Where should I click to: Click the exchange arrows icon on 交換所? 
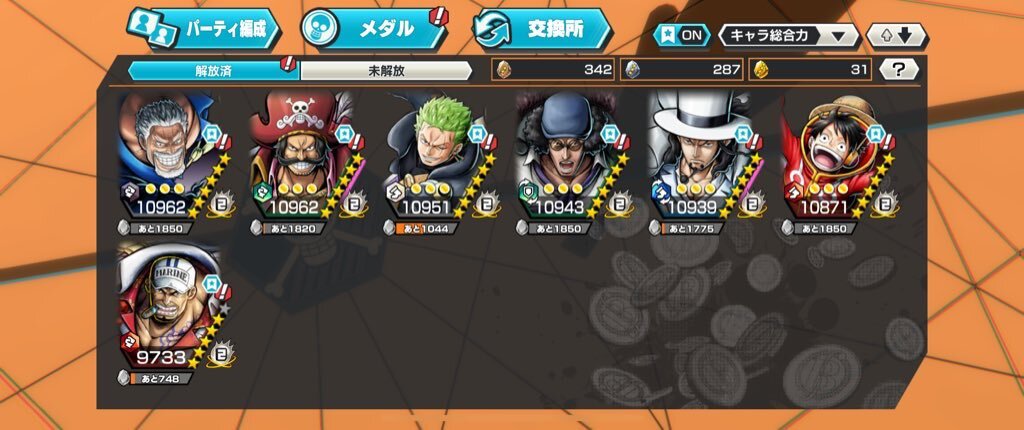tap(492, 29)
